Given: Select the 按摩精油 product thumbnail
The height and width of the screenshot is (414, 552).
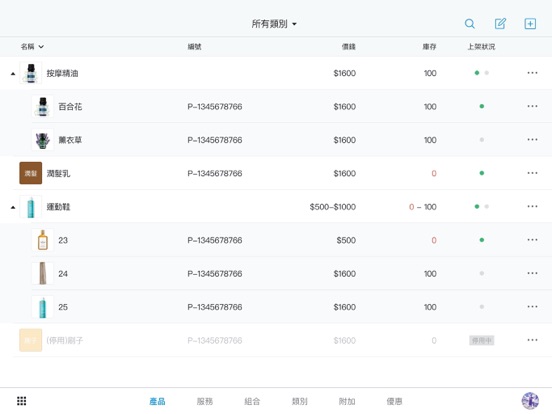Looking at the screenshot, I should click(31, 73).
